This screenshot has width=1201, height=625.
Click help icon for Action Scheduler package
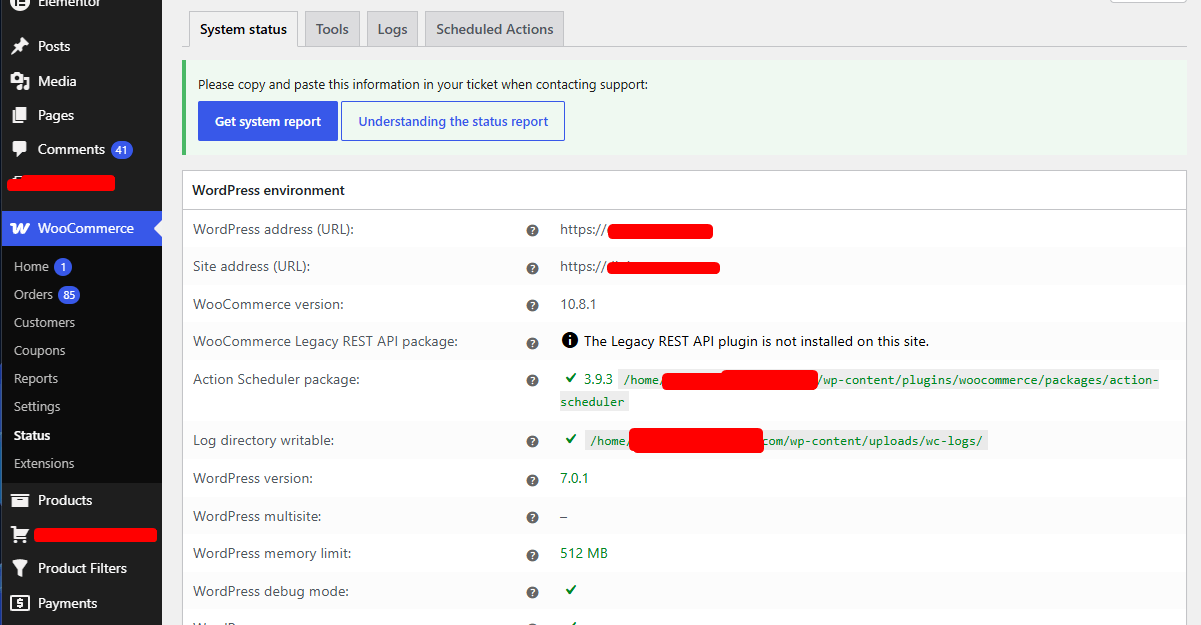[x=532, y=380]
